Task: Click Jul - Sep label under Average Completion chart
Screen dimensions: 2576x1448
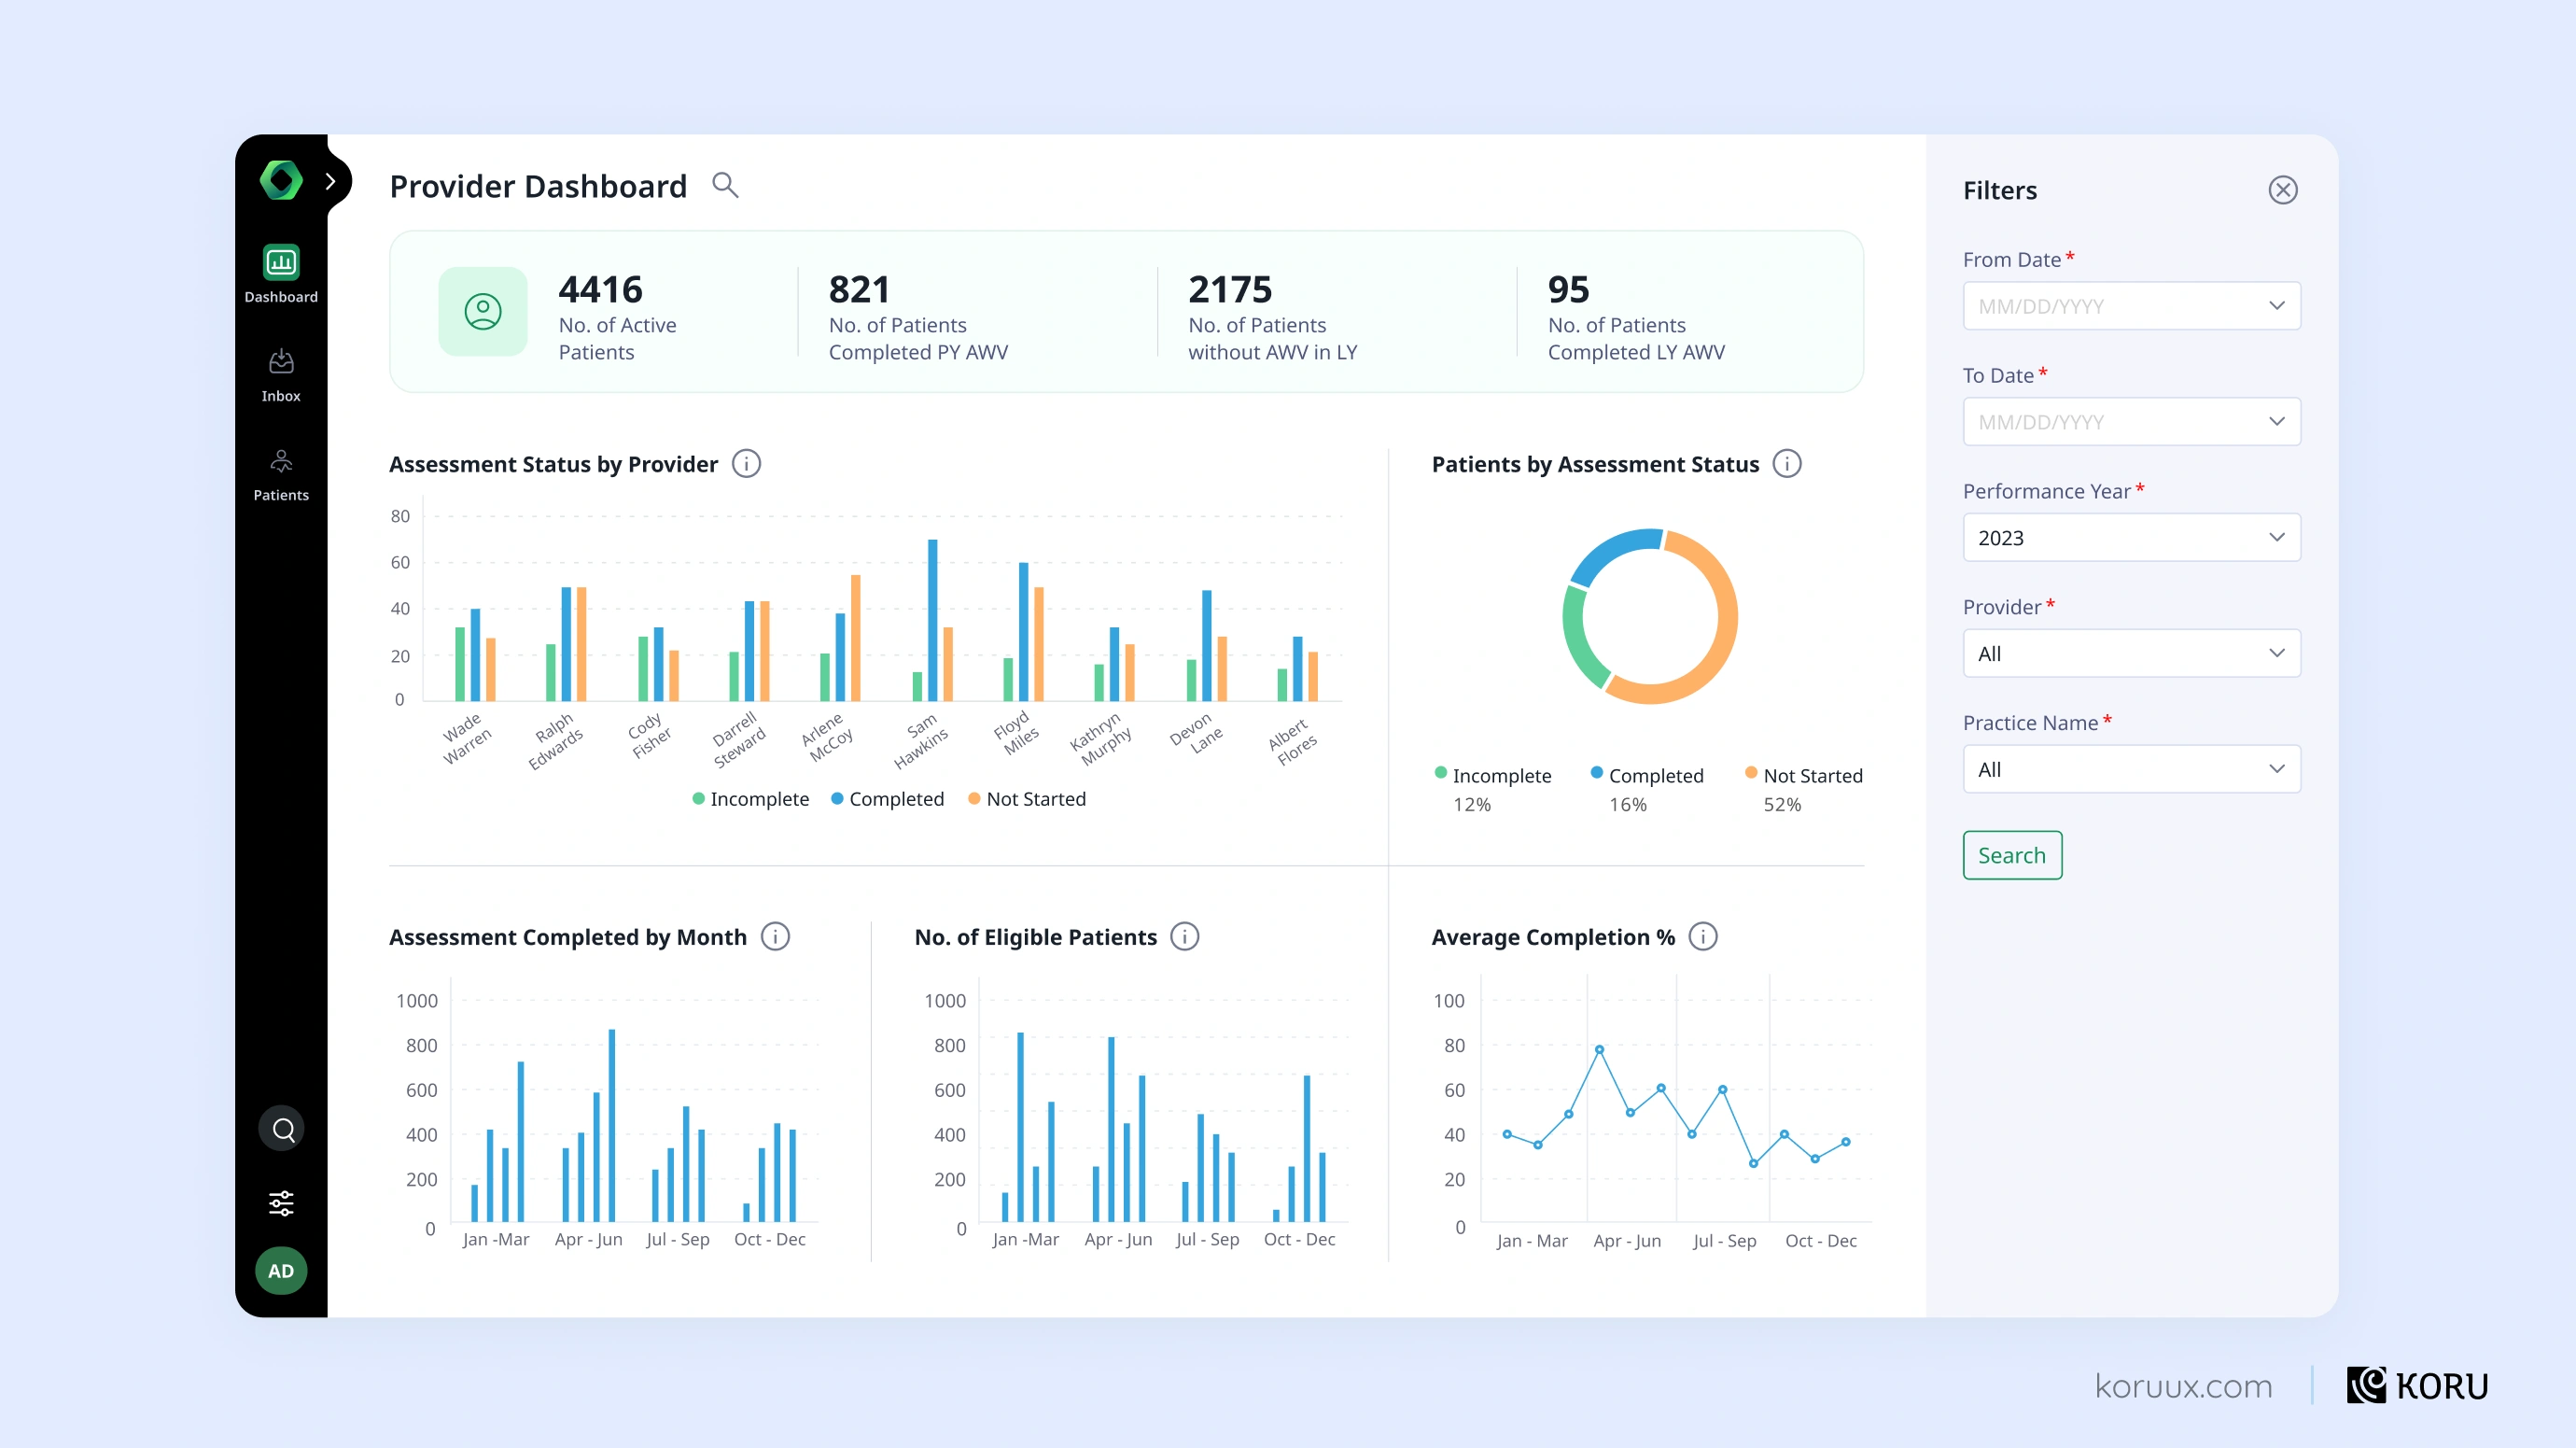Action: pyautogui.click(x=1725, y=1241)
